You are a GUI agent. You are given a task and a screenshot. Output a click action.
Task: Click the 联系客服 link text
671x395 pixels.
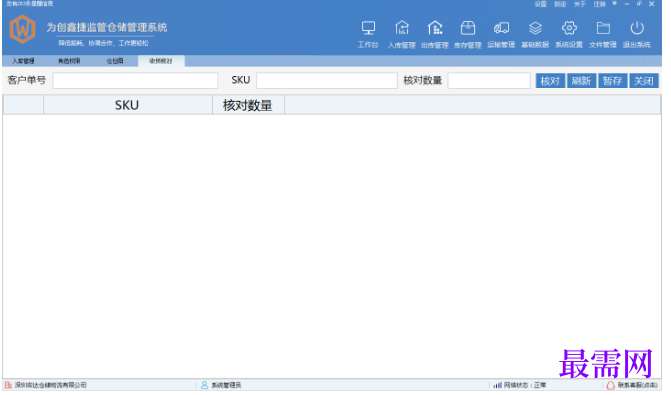tap(638, 385)
